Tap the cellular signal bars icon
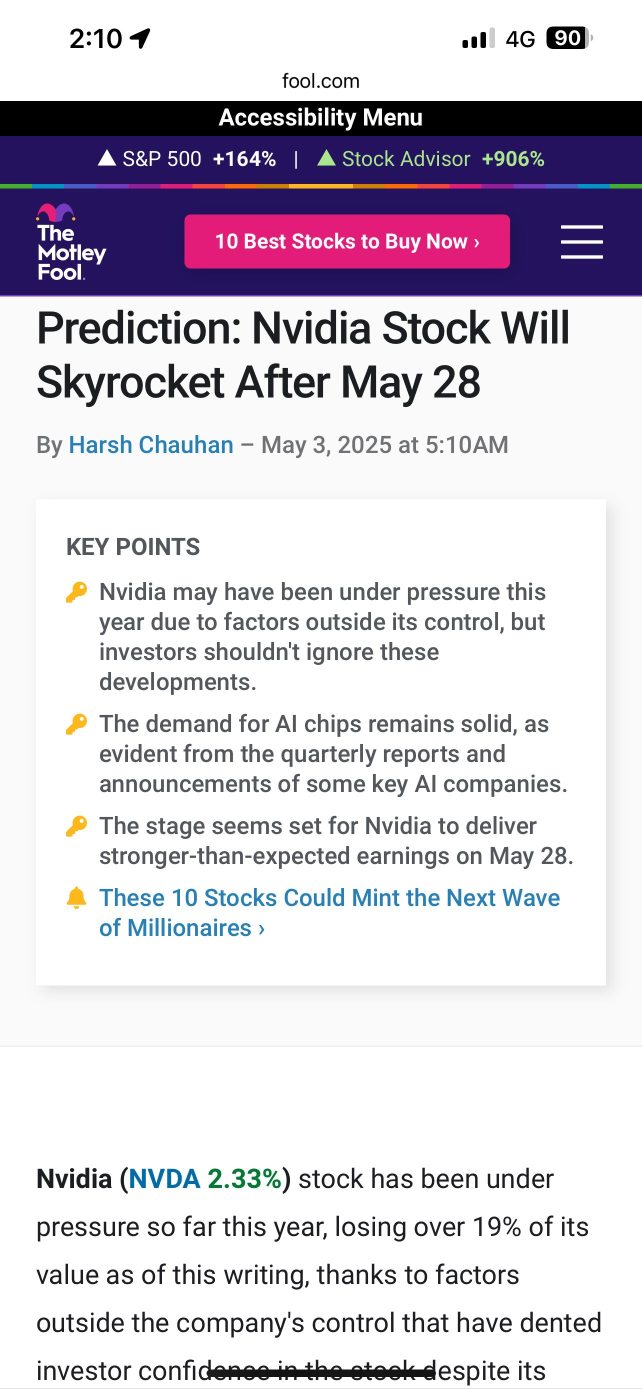642x1389 pixels. [x=478, y=39]
